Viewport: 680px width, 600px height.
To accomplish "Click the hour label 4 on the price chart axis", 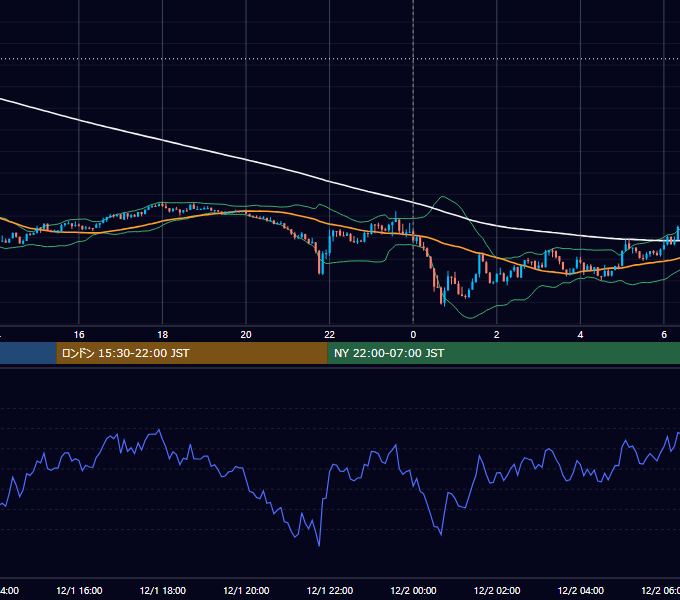I will (x=580, y=335).
